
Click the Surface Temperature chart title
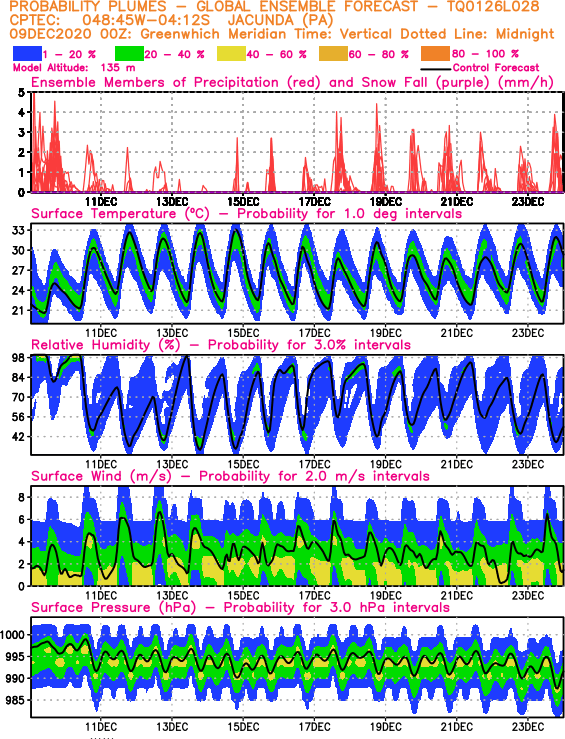246,213
